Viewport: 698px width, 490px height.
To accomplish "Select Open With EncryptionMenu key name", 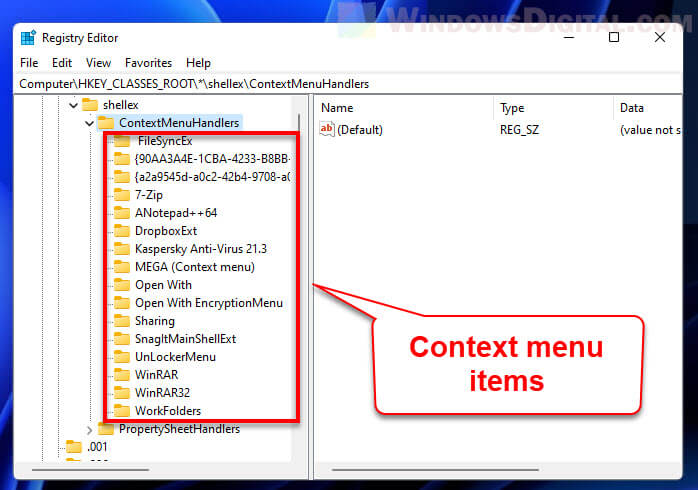I will pos(209,303).
